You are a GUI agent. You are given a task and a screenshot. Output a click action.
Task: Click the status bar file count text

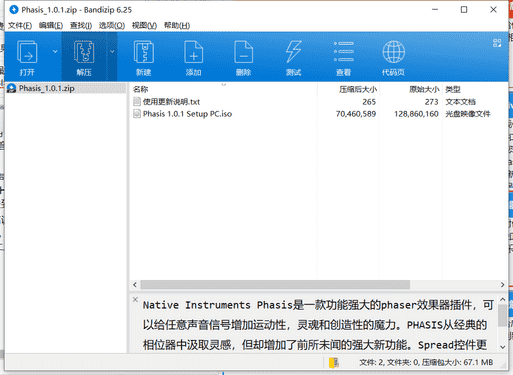(x=426, y=362)
